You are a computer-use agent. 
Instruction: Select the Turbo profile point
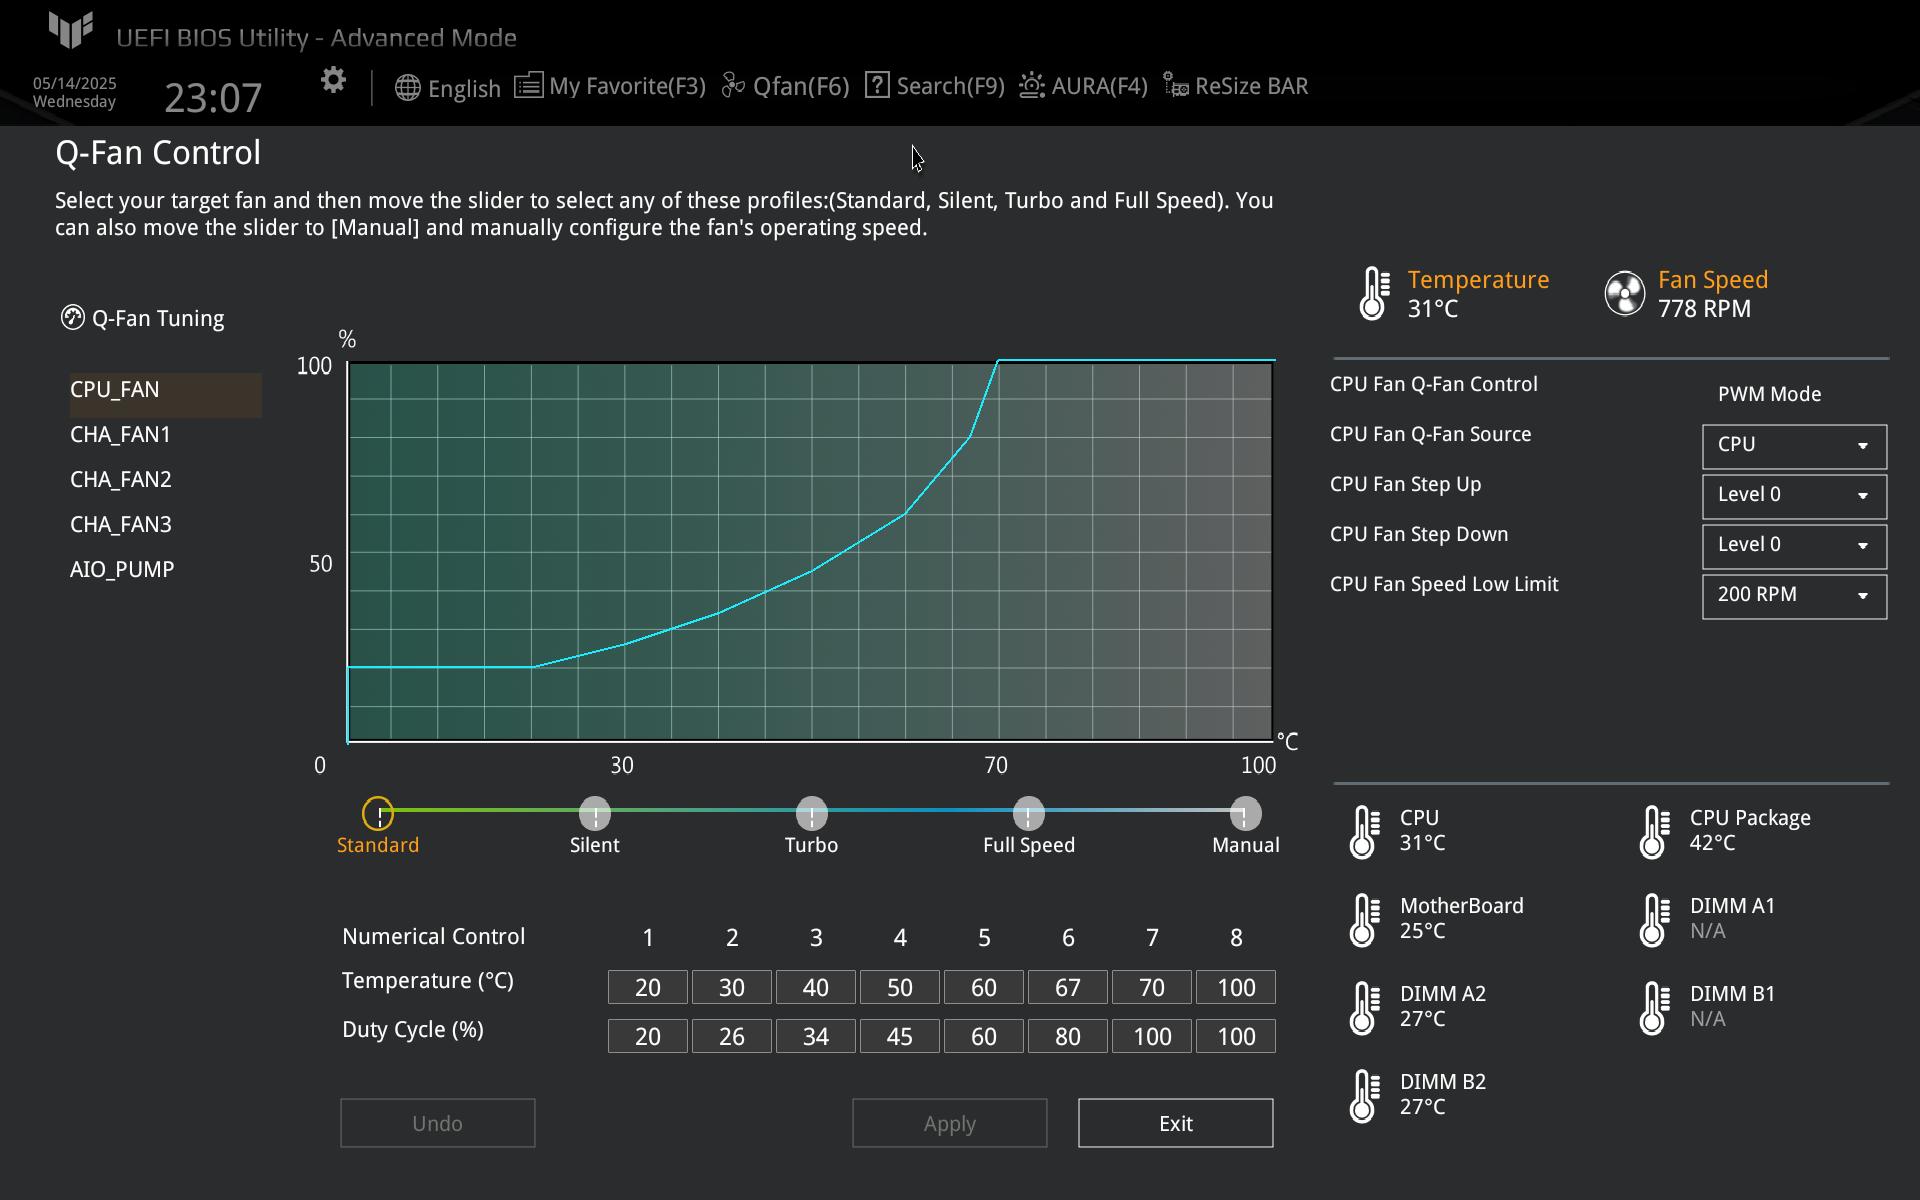coord(811,814)
